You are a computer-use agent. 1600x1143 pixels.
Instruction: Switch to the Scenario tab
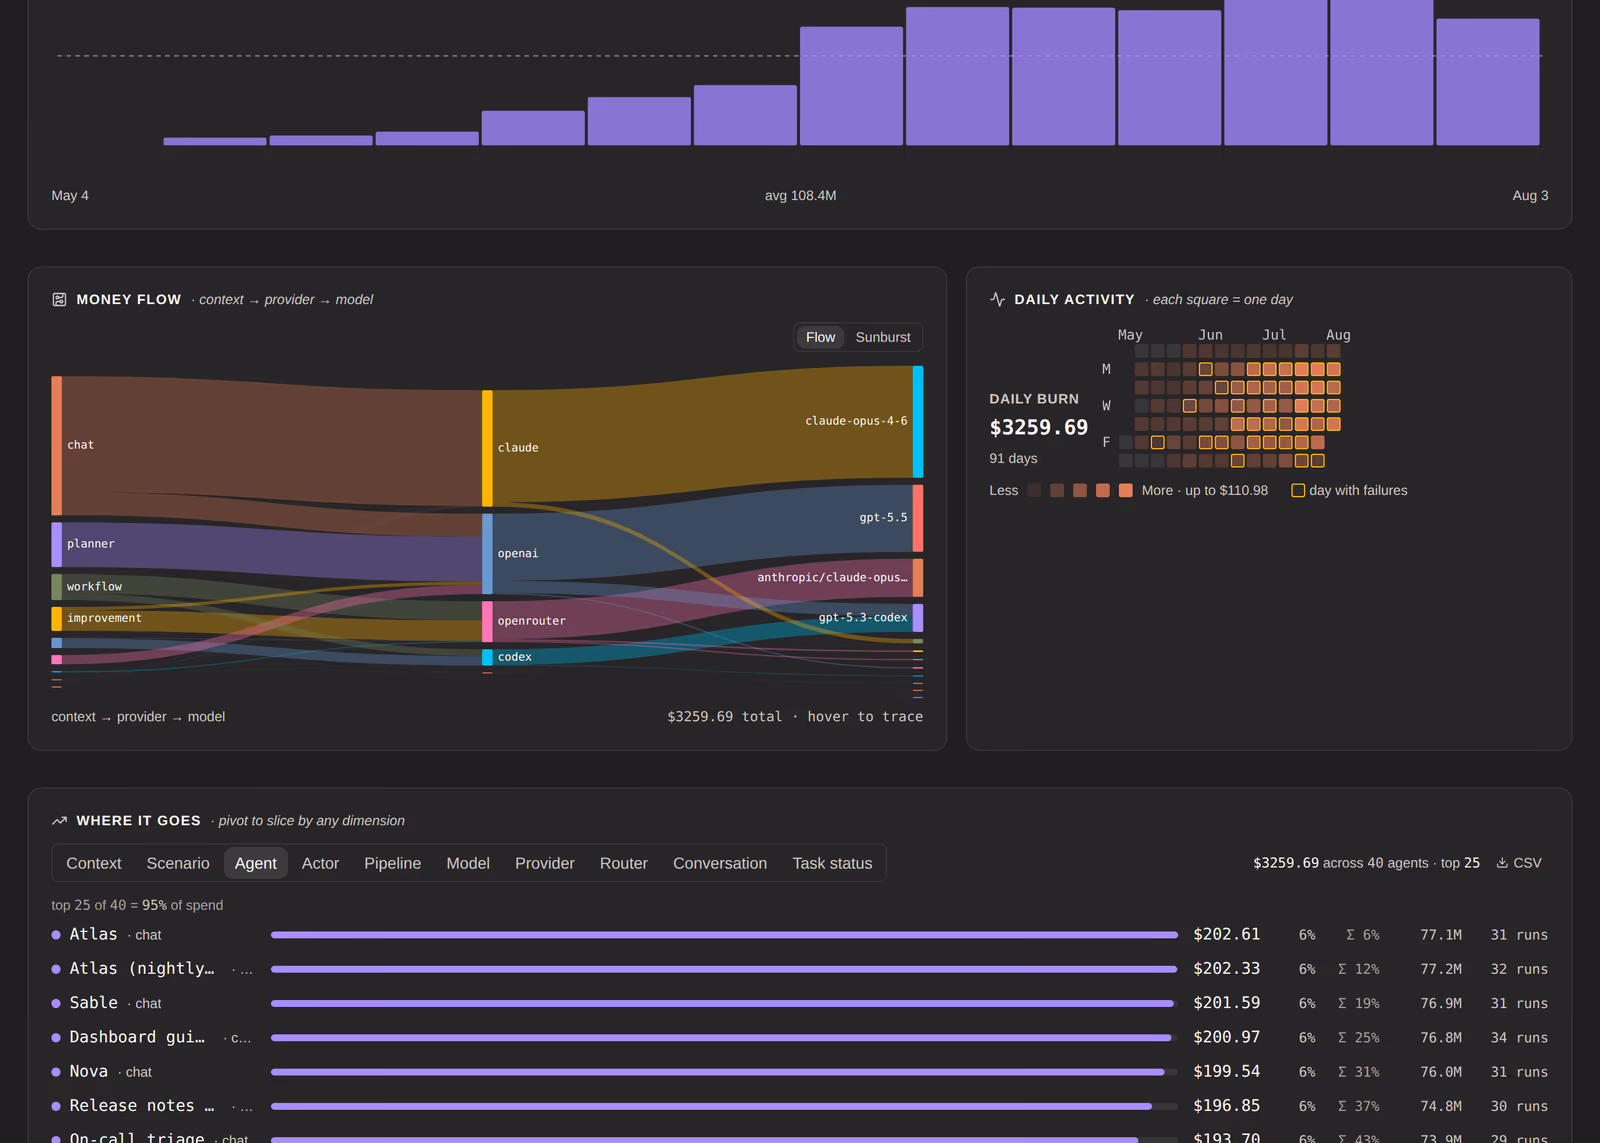click(178, 863)
